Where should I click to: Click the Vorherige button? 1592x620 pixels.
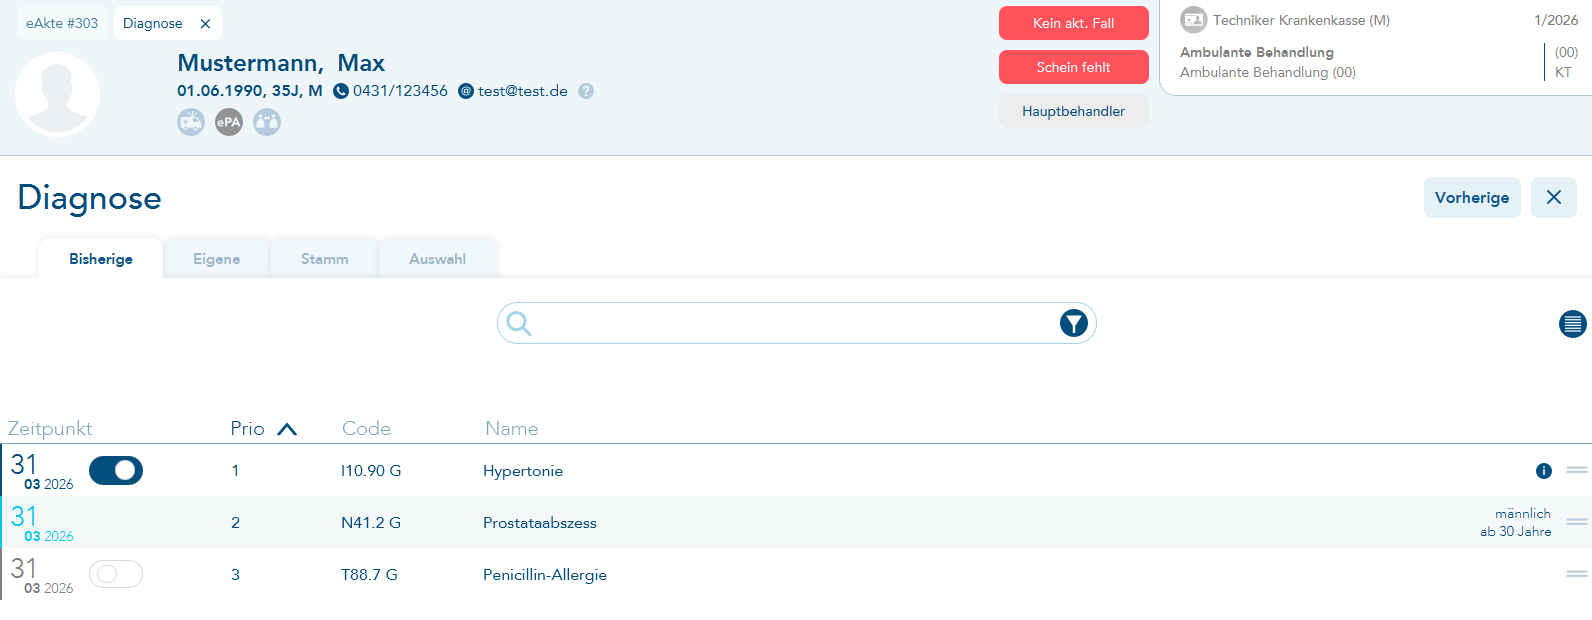[1471, 198]
